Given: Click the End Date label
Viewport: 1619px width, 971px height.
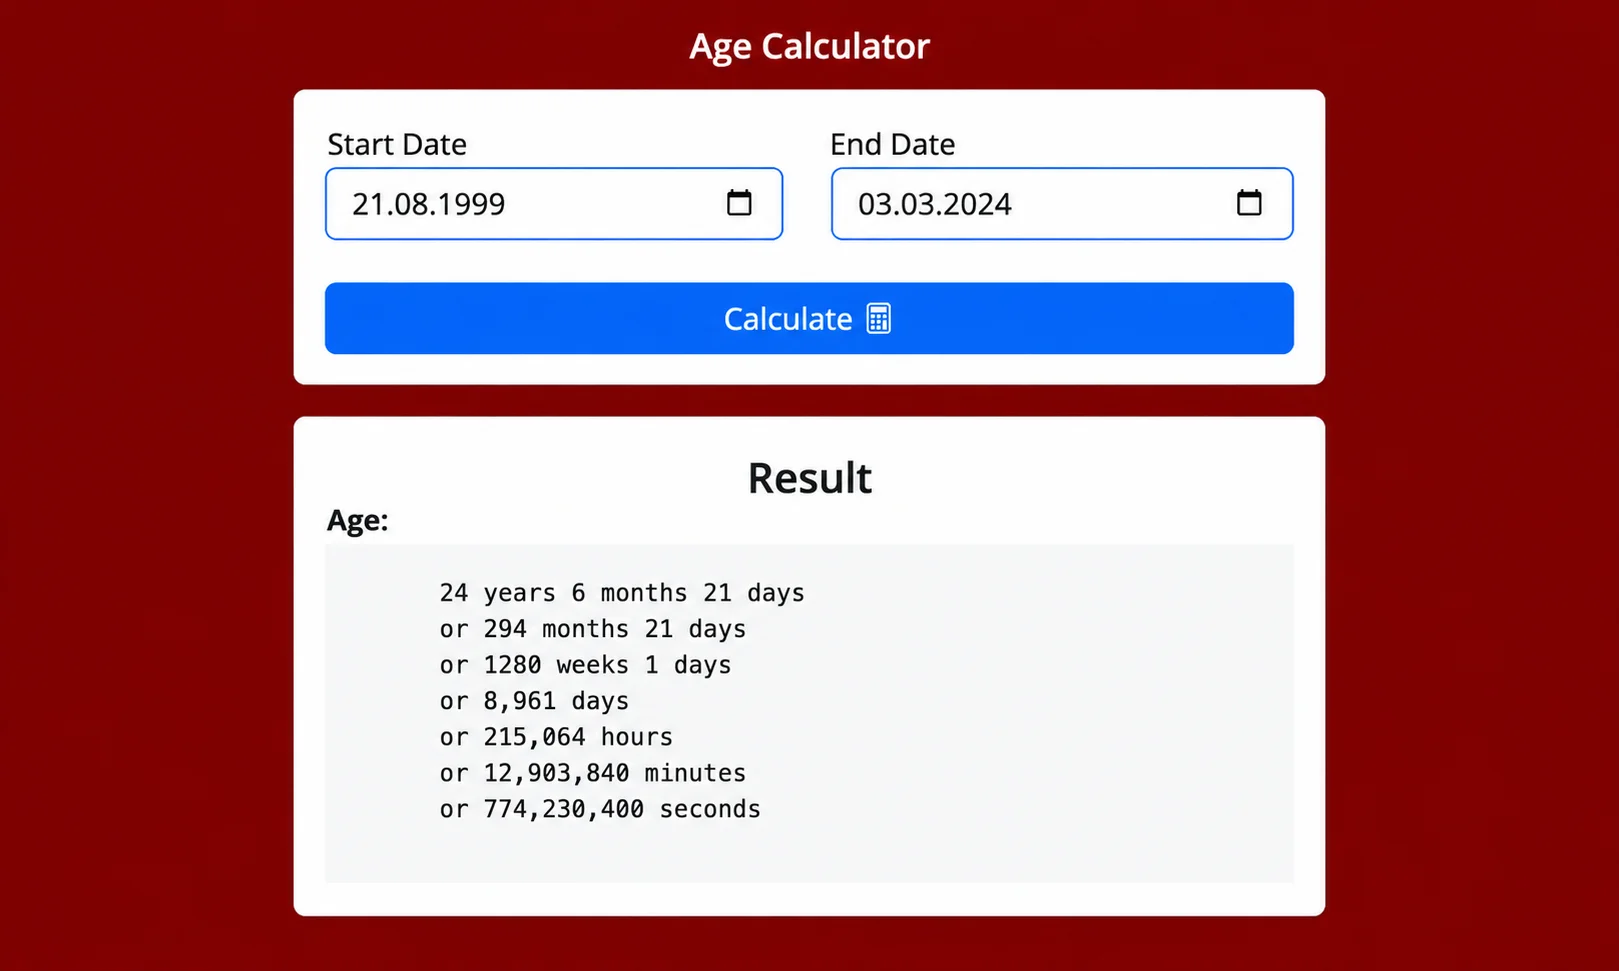Looking at the screenshot, I should tap(892, 144).
